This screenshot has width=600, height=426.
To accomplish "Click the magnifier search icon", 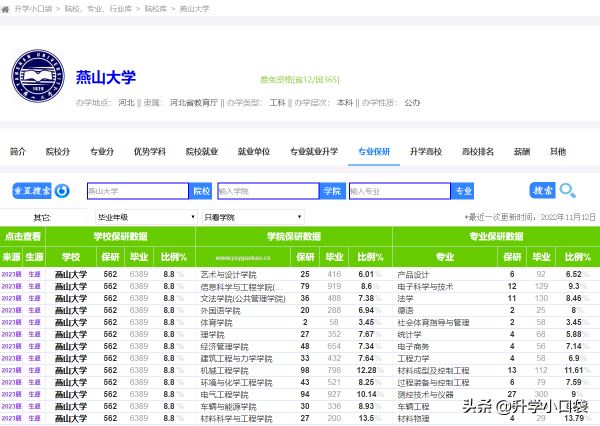I will coord(567,190).
